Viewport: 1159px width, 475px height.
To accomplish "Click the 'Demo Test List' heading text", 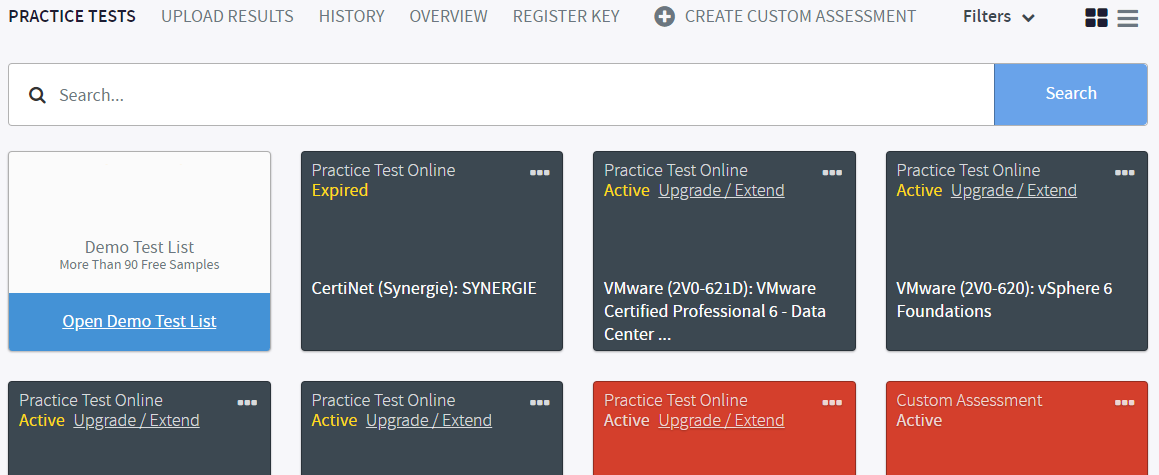I will click(140, 247).
